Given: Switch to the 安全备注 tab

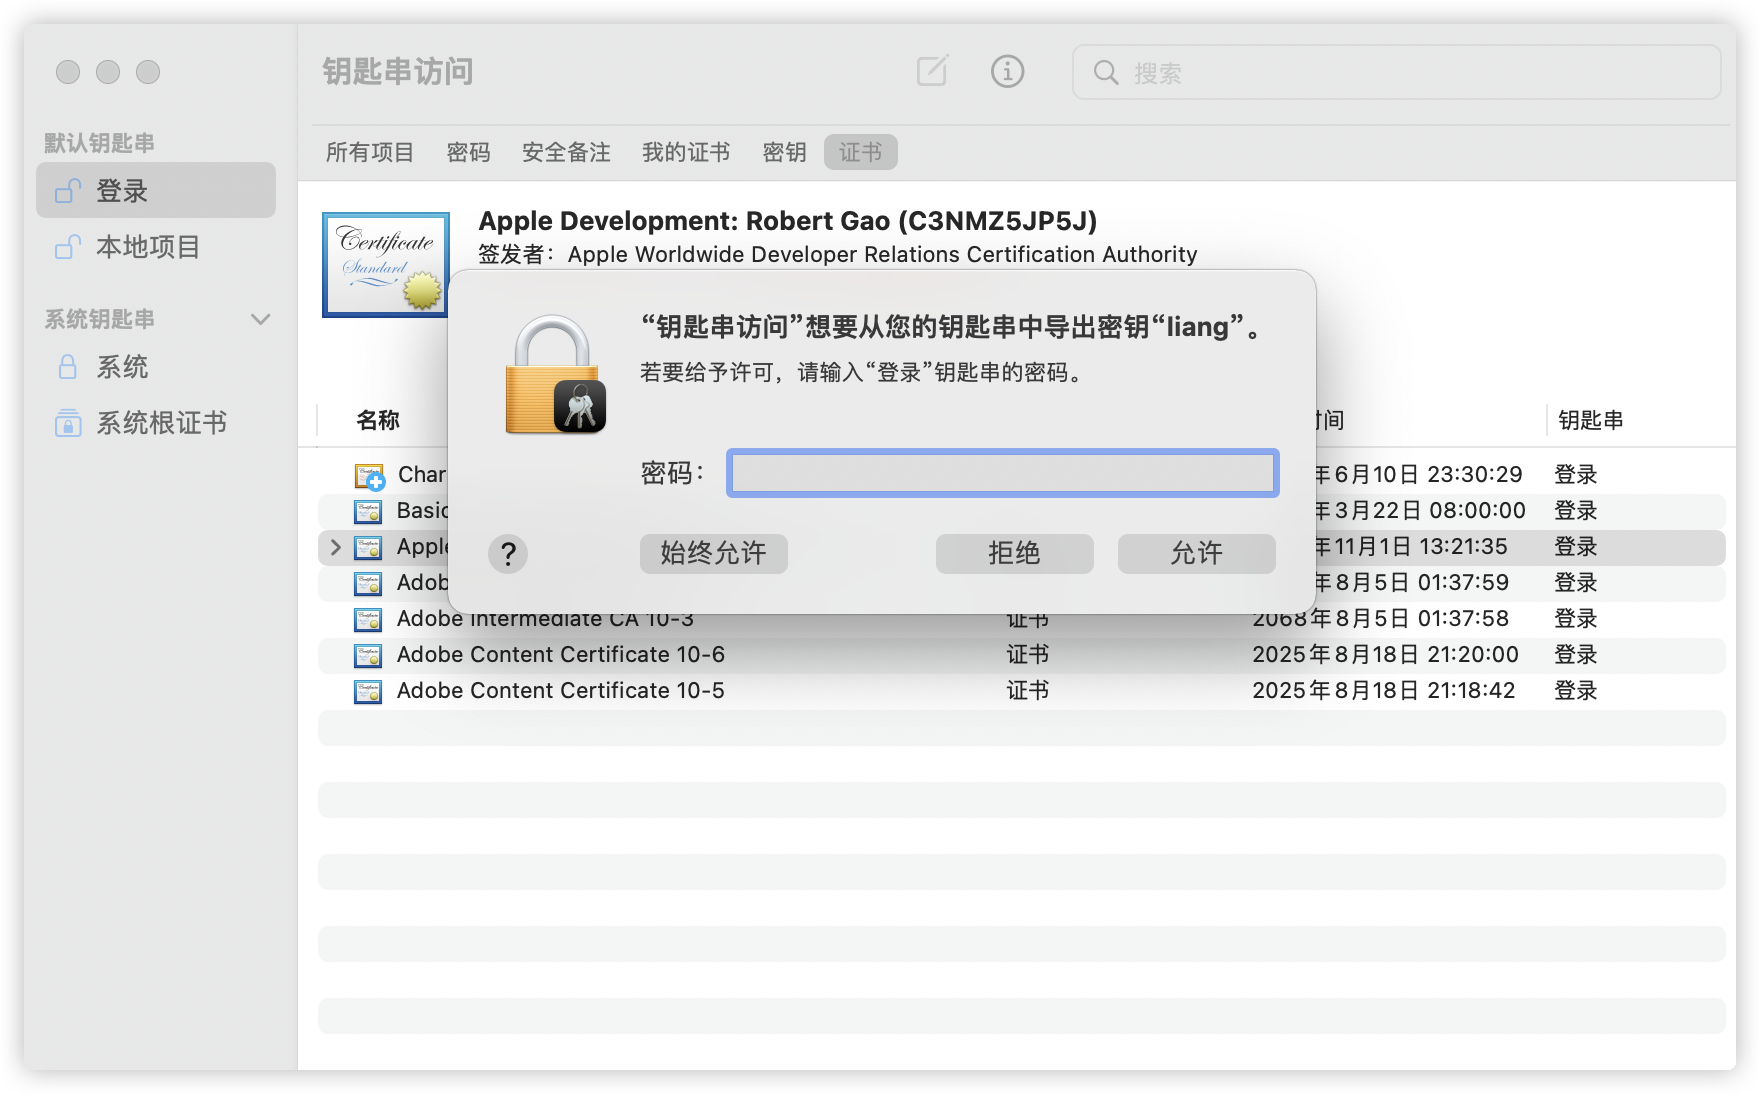Looking at the screenshot, I should coord(566,152).
